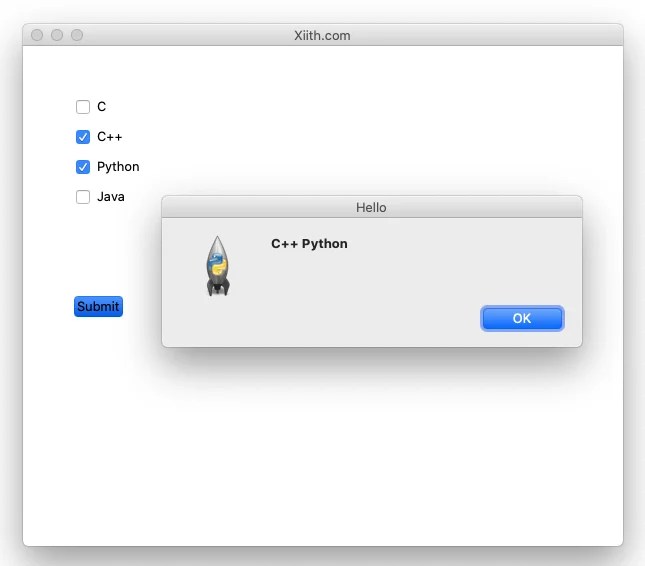Uncheck the C++ checkbox
The image size is (645, 566).
click(83, 137)
